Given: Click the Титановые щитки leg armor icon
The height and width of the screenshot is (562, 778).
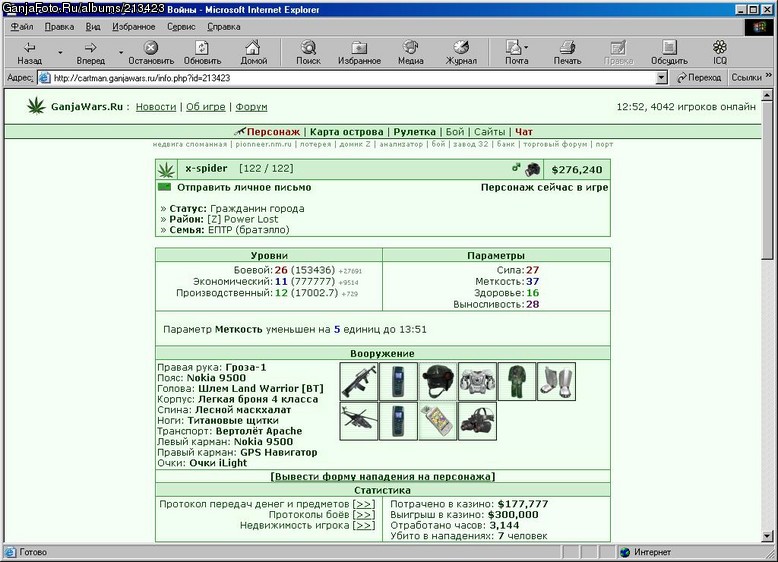Looking at the screenshot, I should (x=557, y=381).
